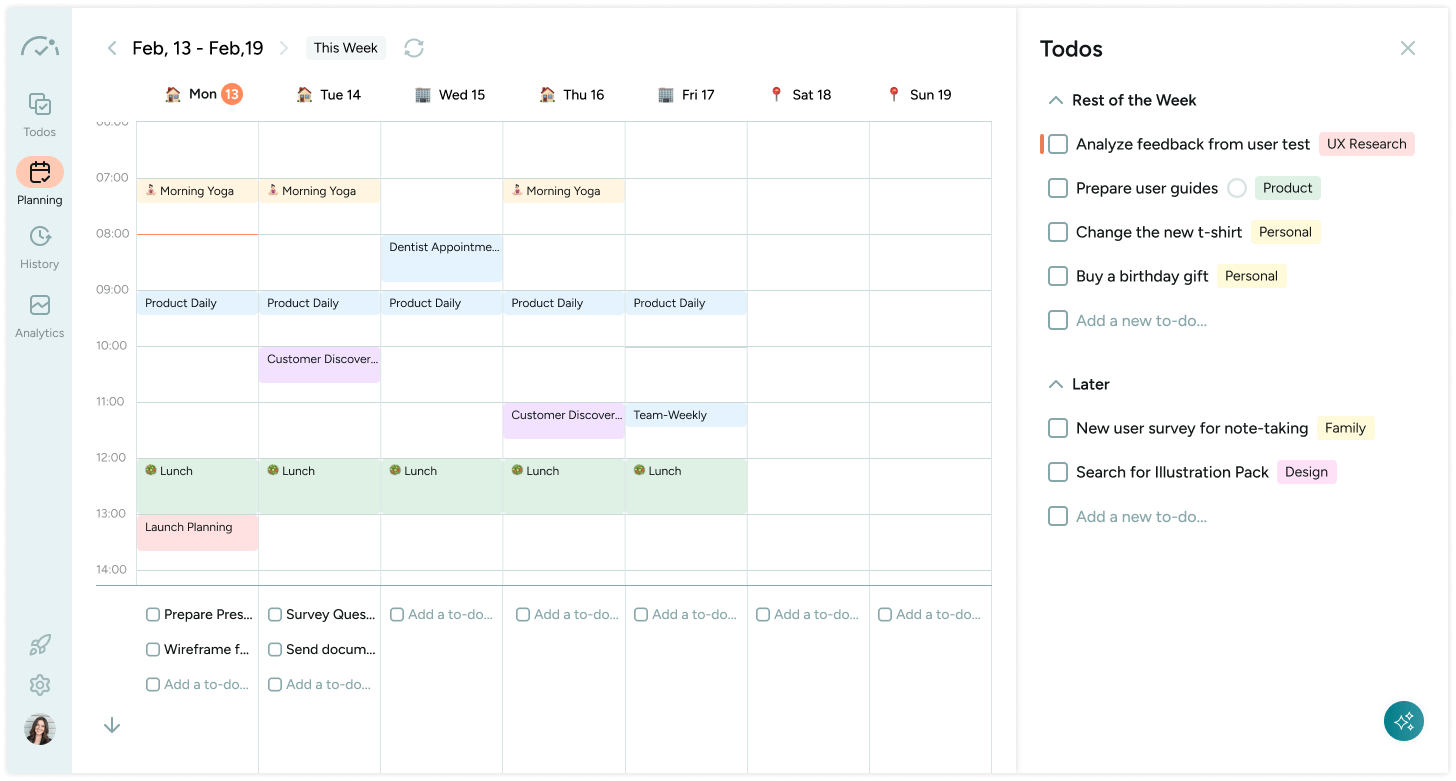Tick the Buy a birthday gift checkbox

pyautogui.click(x=1058, y=276)
